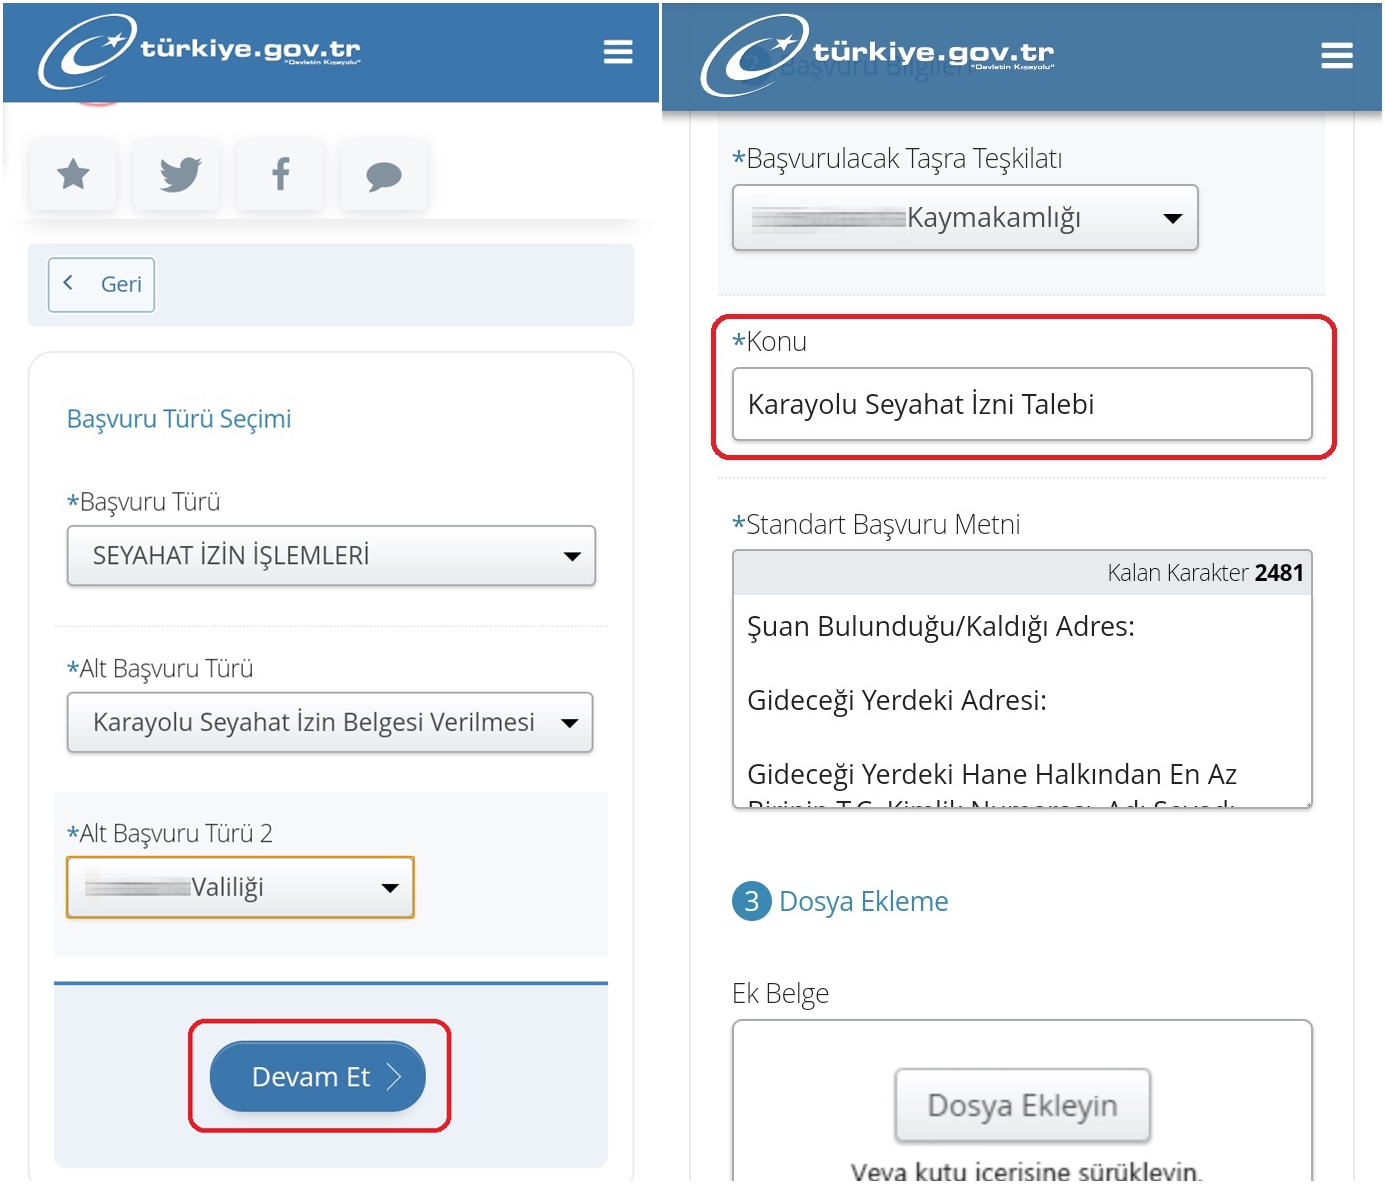The height and width of the screenshot is (1184, 1385).
Task: Expand the Başvuru Türü dropdown
Action: tap(331, 556)
